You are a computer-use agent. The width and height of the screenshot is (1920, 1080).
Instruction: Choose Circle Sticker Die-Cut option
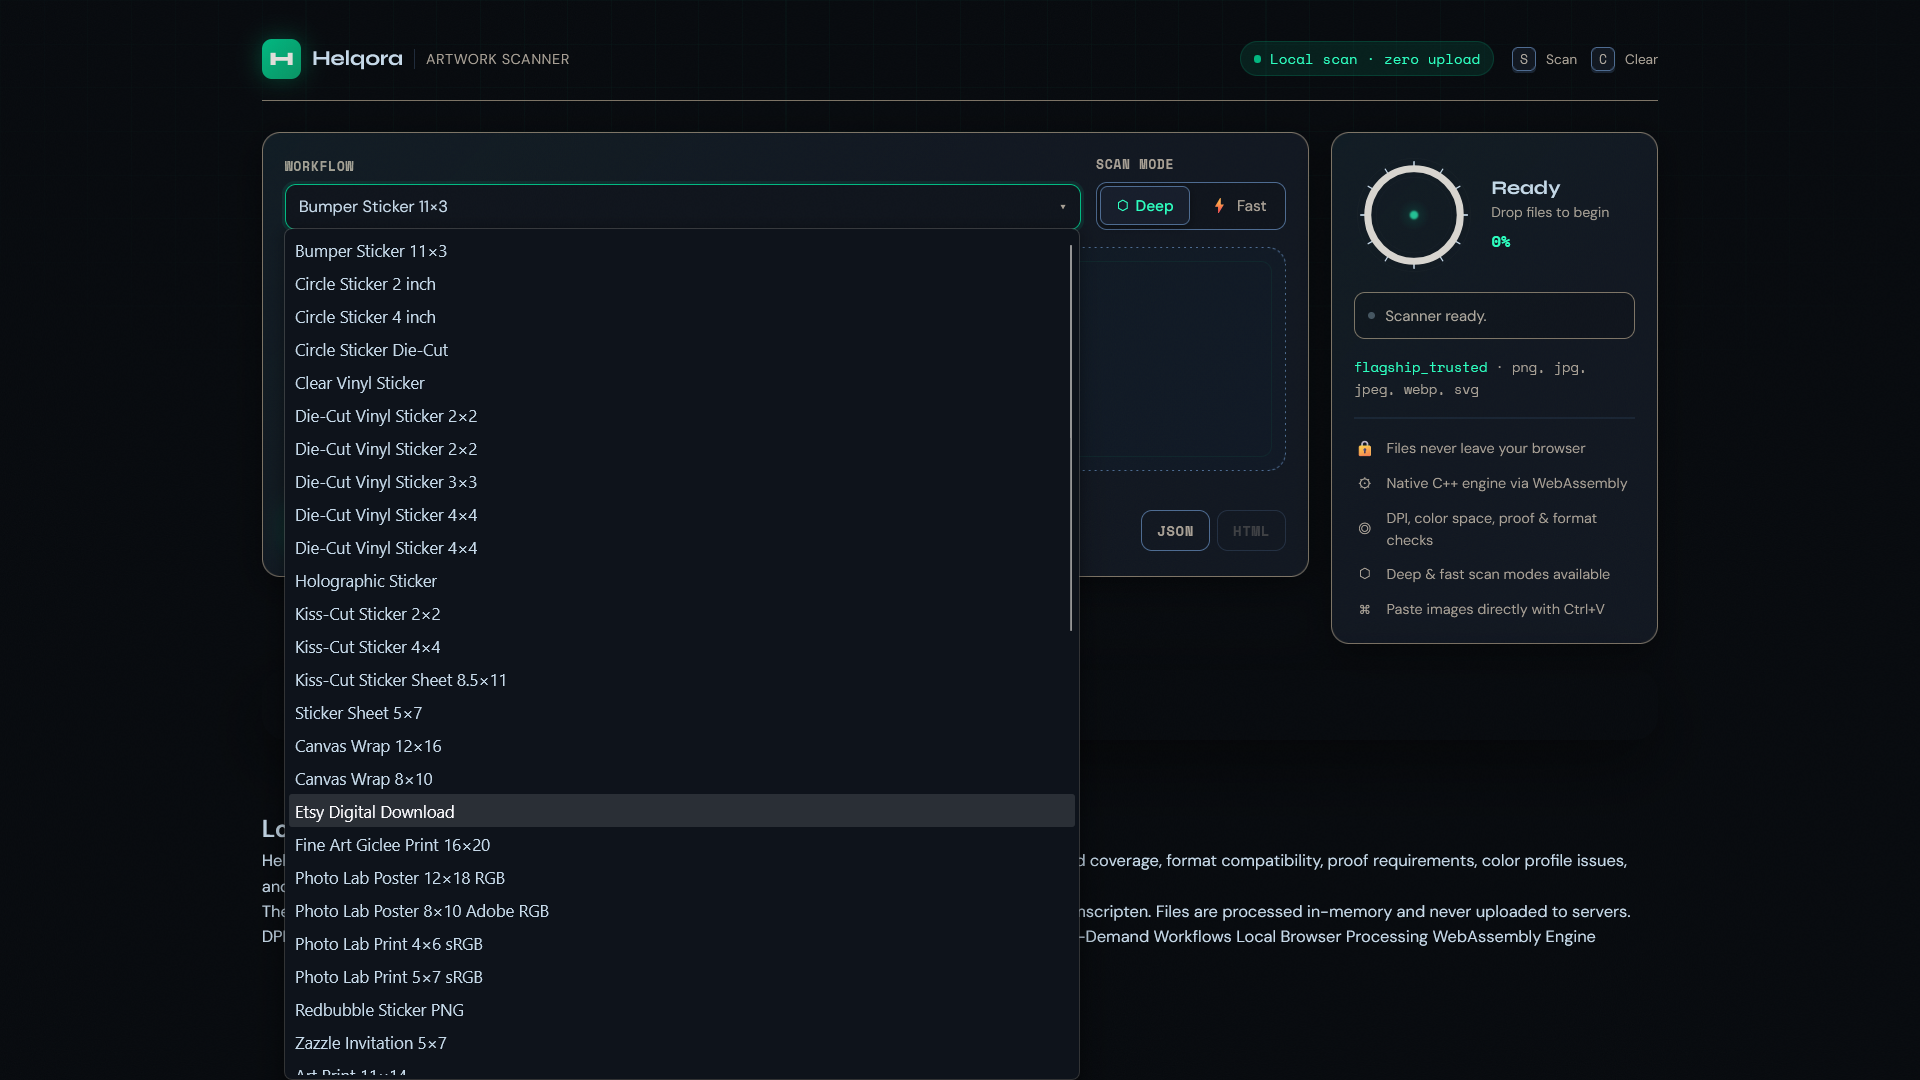[681, 350]
